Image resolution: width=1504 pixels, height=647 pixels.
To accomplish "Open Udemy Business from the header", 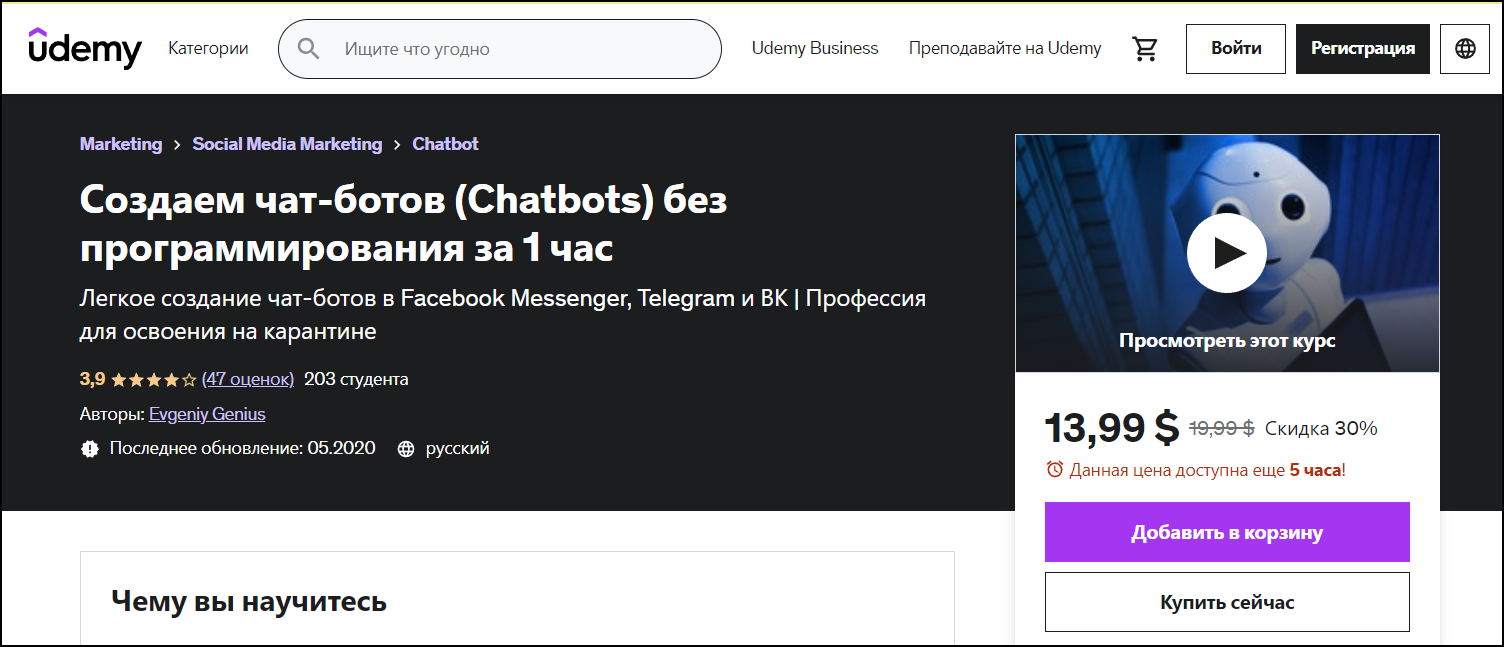I will (x=815, y=48).
